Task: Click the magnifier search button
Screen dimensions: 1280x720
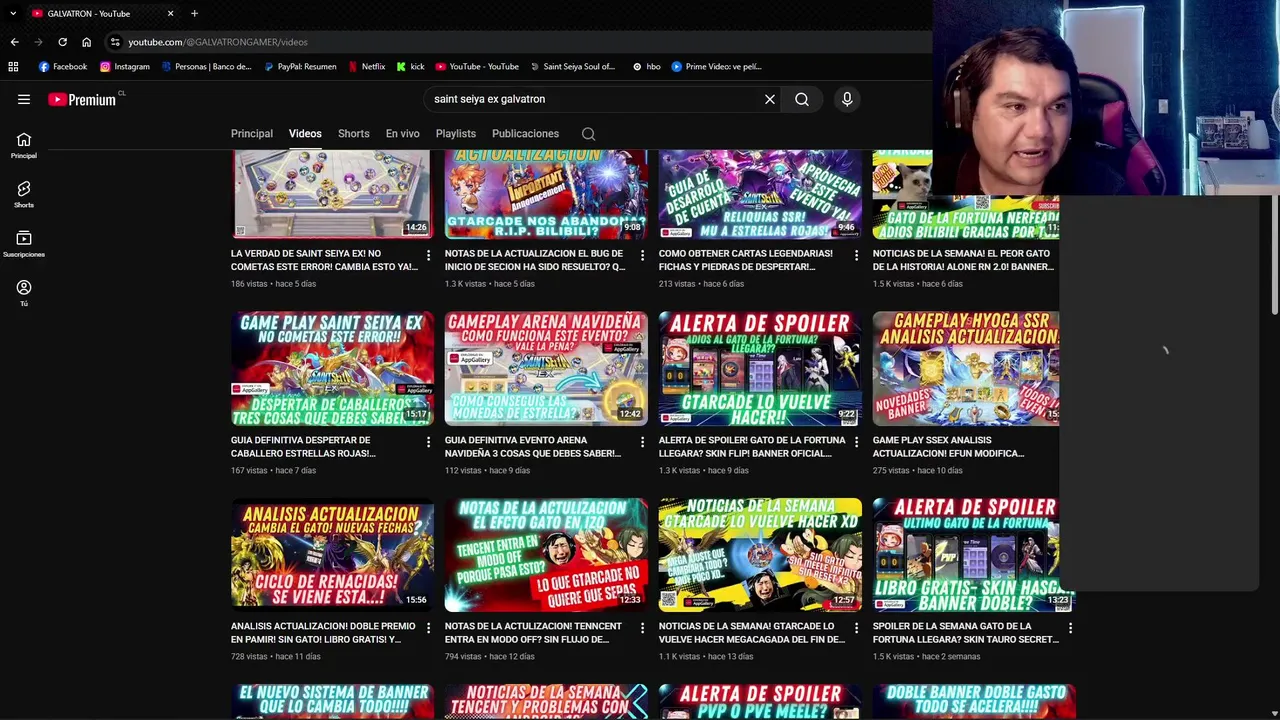Action: [802, 99]
